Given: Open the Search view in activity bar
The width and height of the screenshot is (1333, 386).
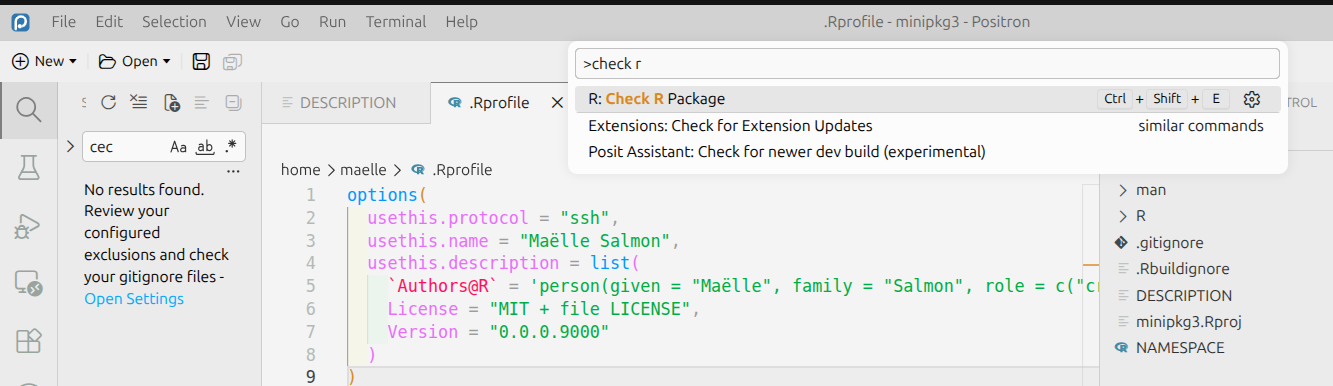Looking at the screenshot, I should [28, 109].
